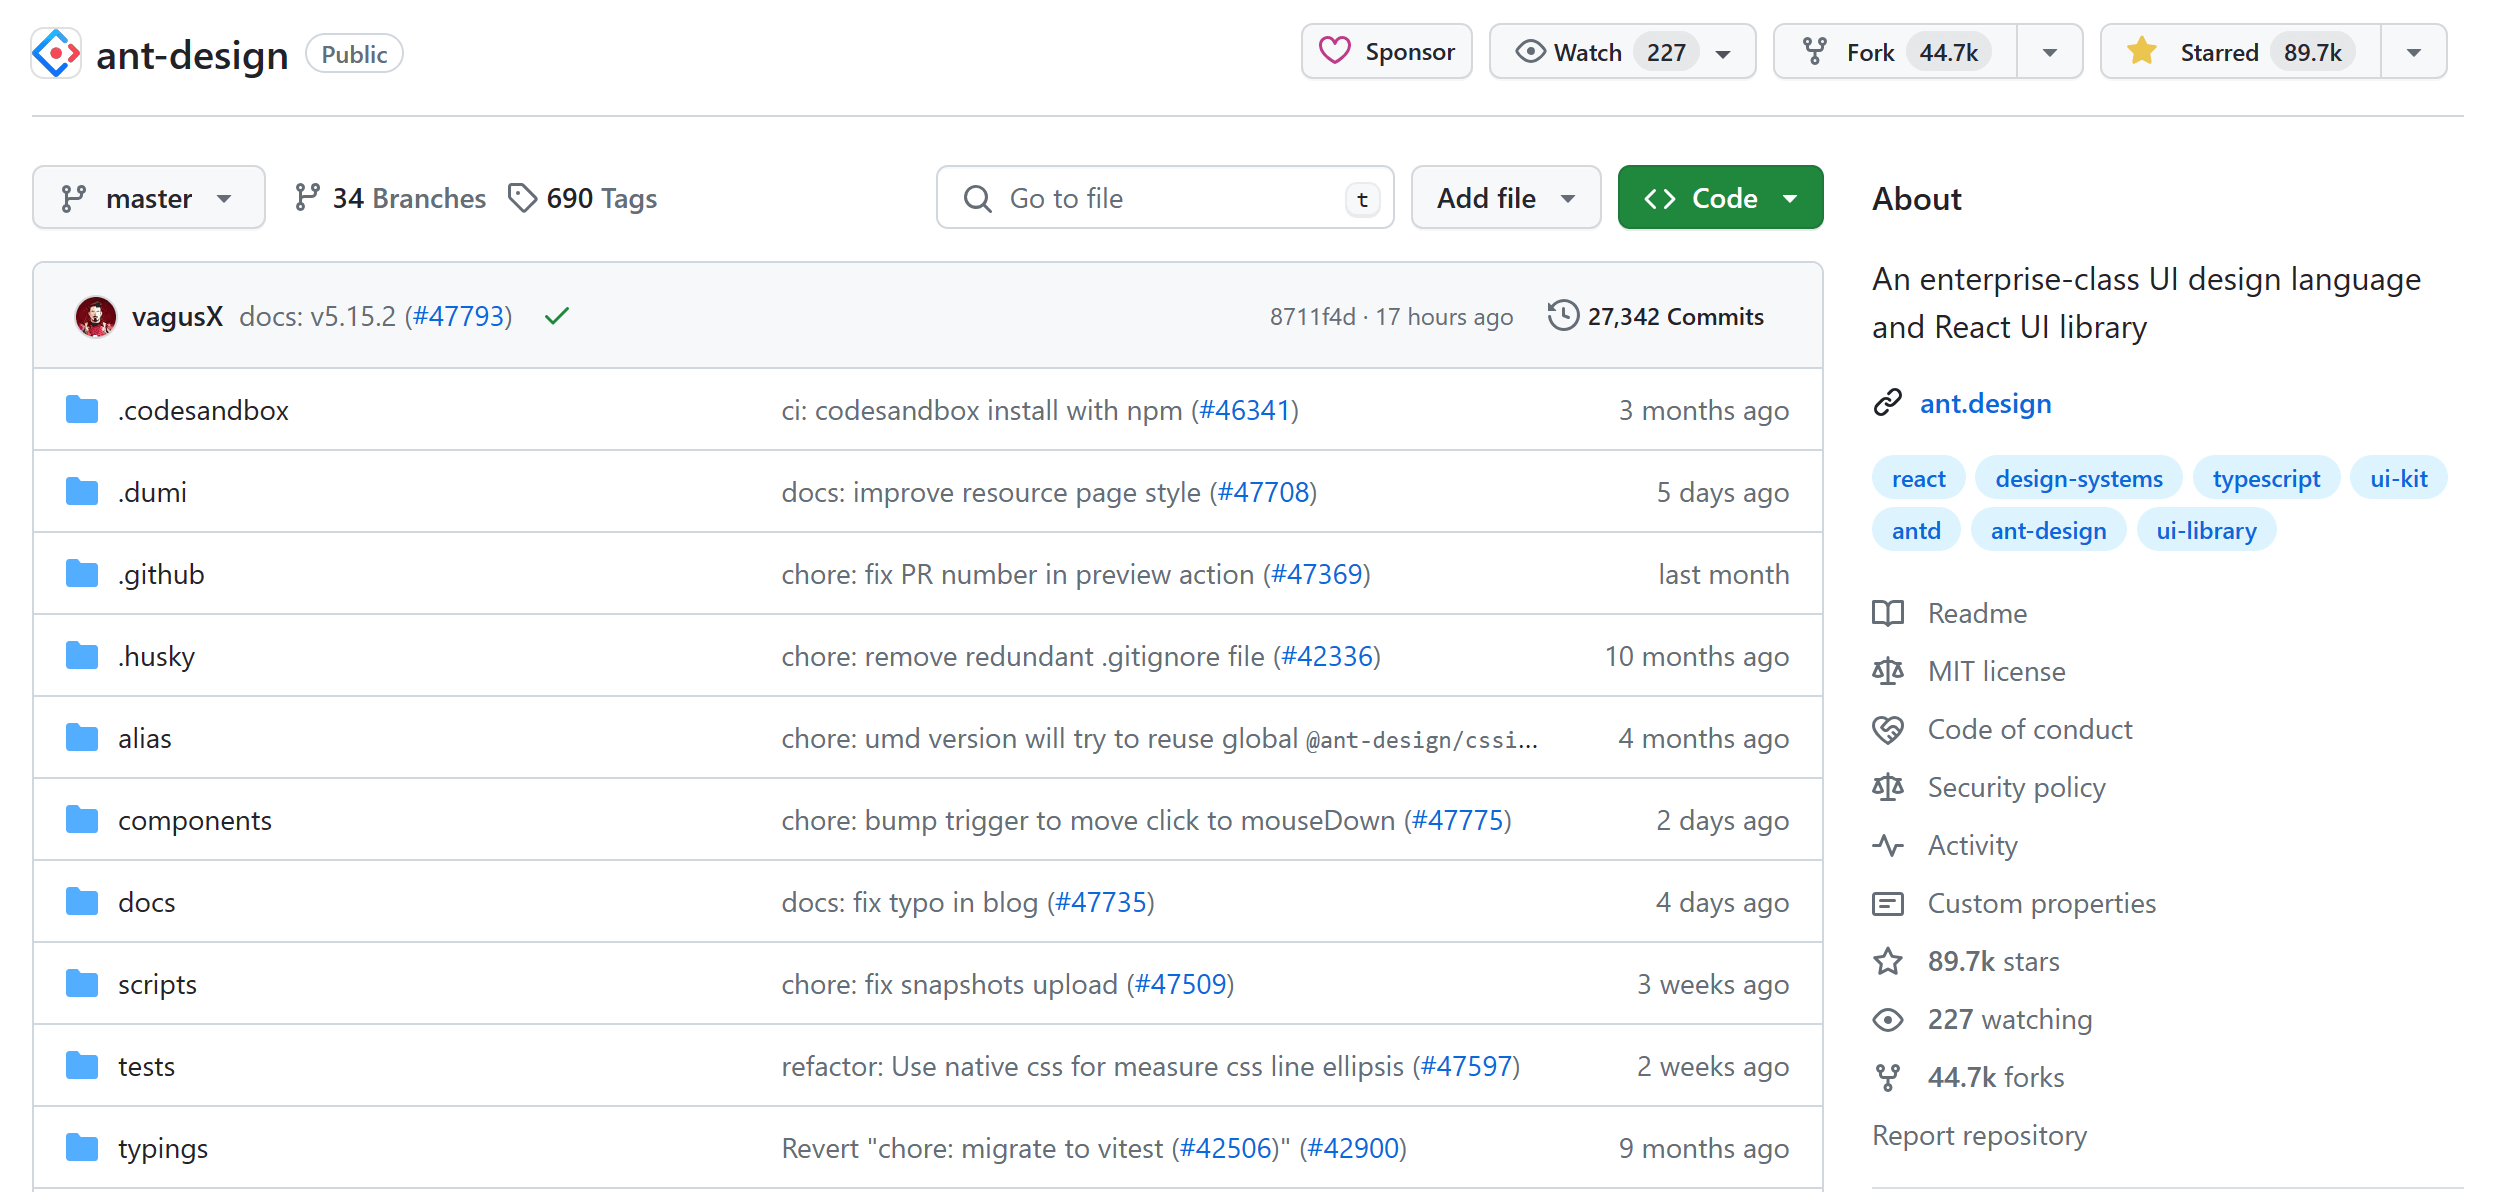Image resolution: width=2494 pixels, height=1192 pixels.
Task: Click the Activity pulse icon
Action: click(1888, 846)
